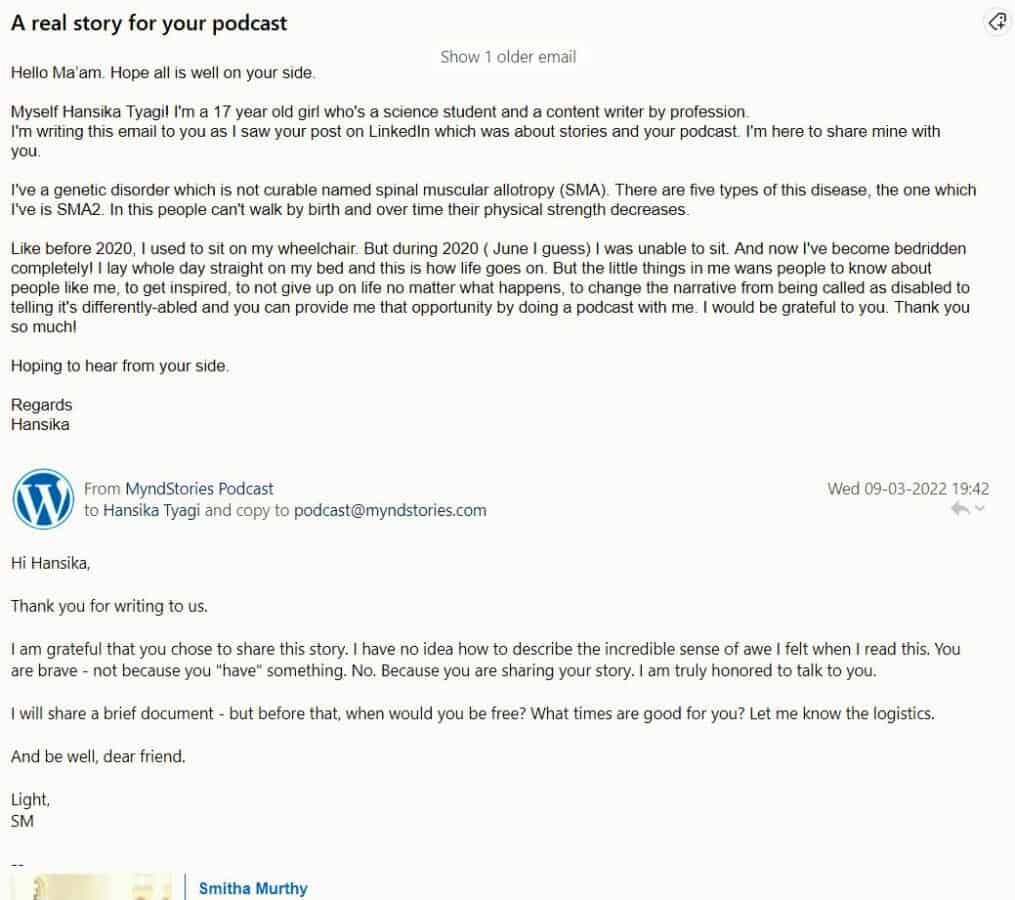
Task: Open the reply options dropdown chevron
Action: click(980, 509)
